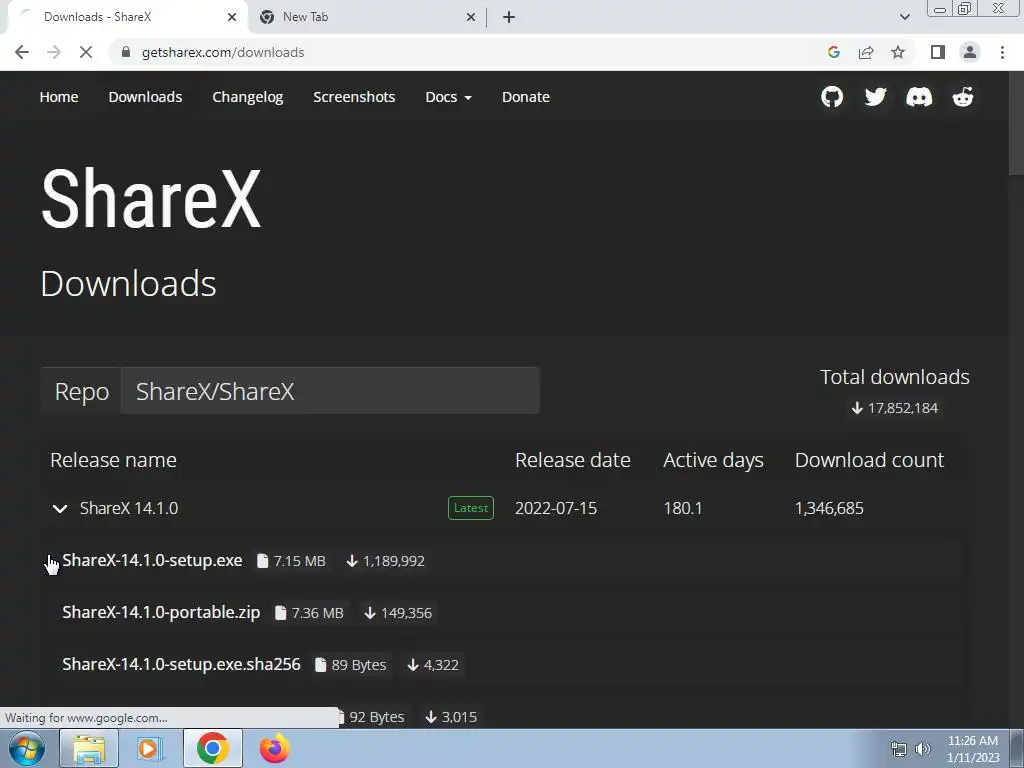This screenshot has height=768, width=1024.
Task: Click the Active days column header
Action: (x=713, y=460)
